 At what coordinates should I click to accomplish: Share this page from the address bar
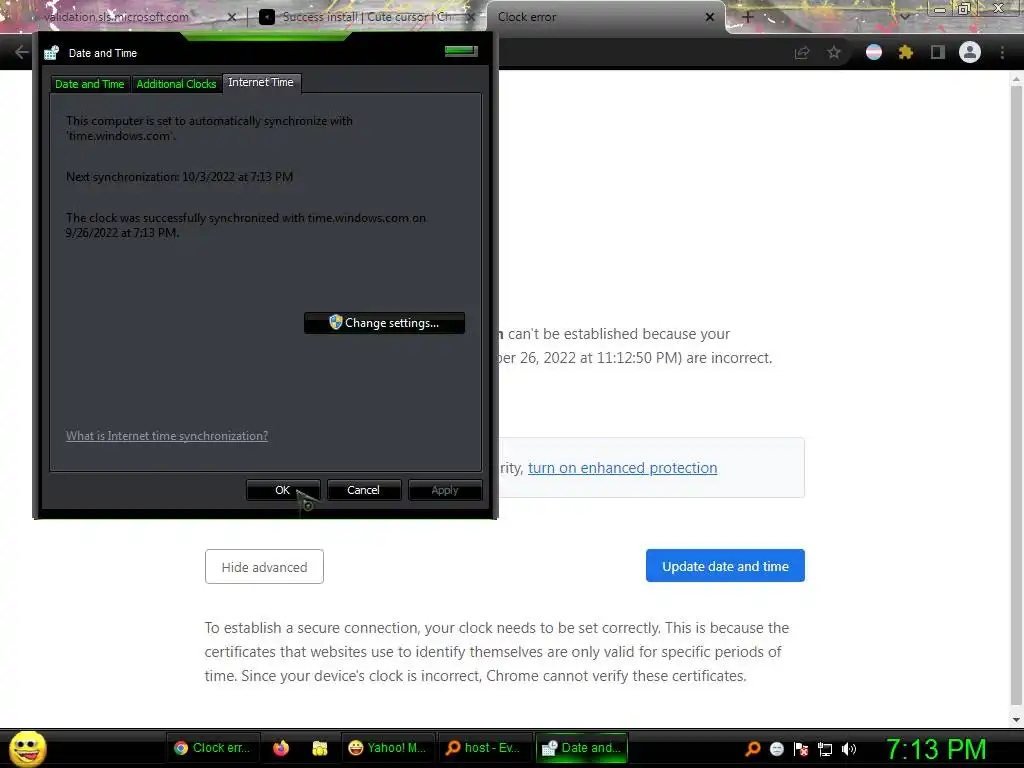pyautogui.click(x=802, y=52)
